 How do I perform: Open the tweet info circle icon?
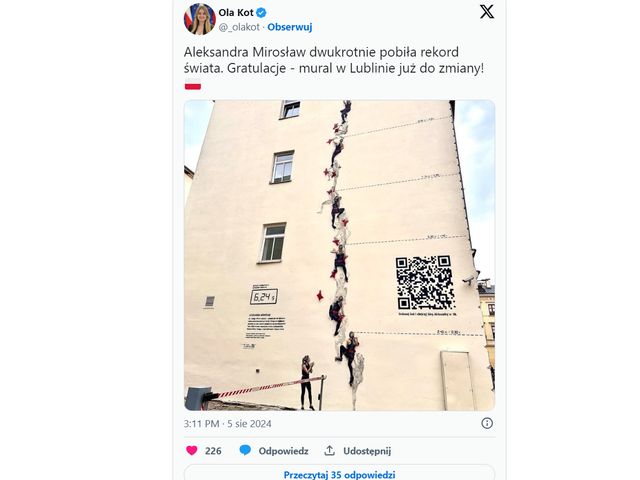coord(487,423)
